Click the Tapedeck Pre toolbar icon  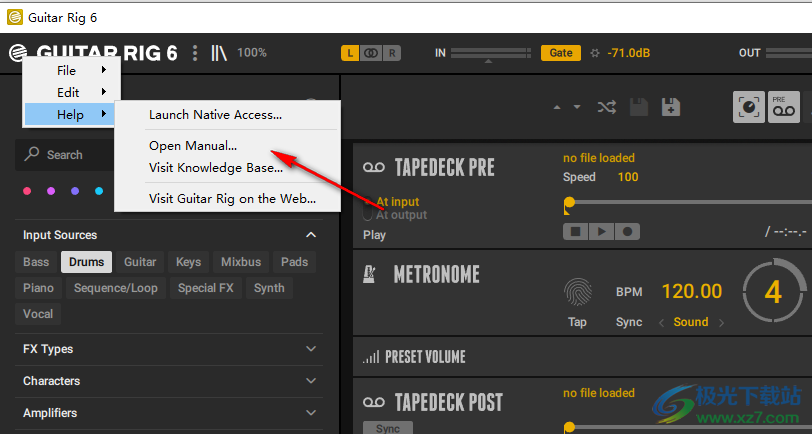(783, 107)
